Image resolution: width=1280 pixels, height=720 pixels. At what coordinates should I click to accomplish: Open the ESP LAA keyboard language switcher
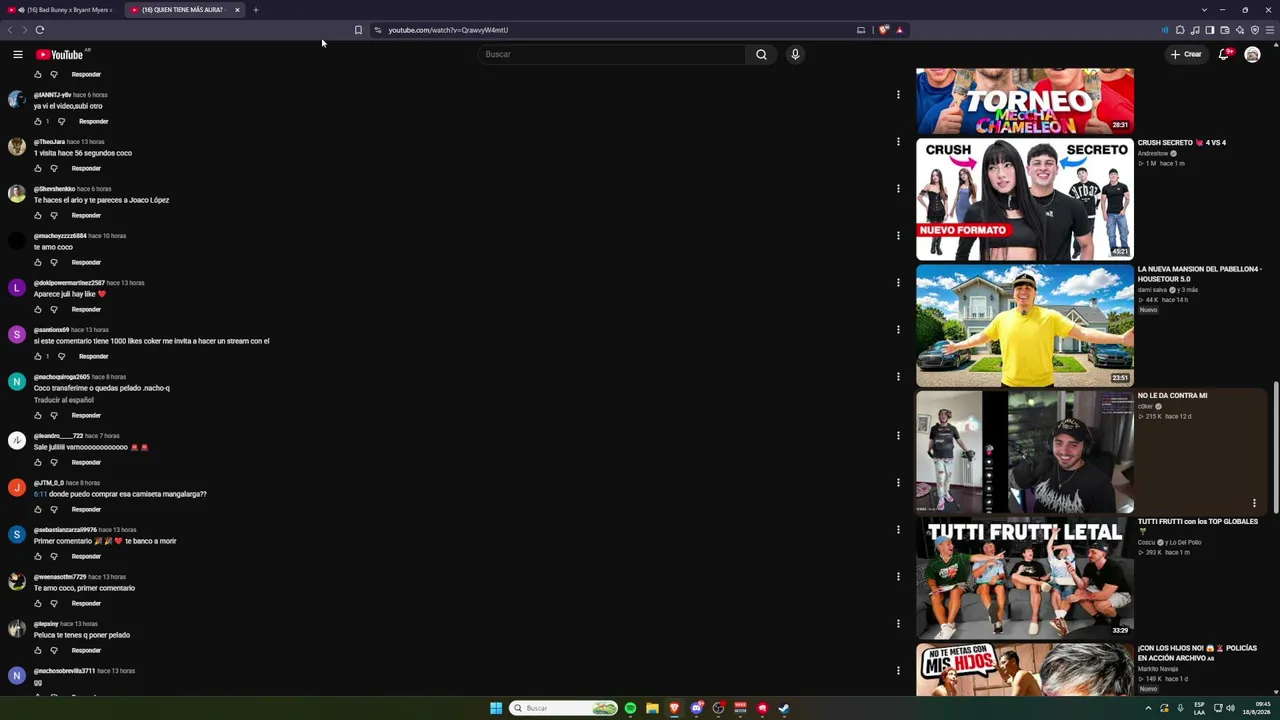click(1199, 708)
